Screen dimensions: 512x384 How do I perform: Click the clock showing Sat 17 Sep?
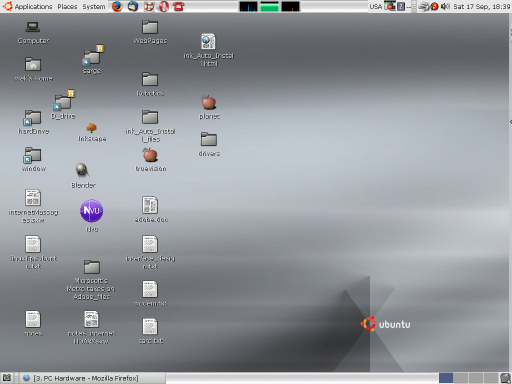click(x=481, y=6)
